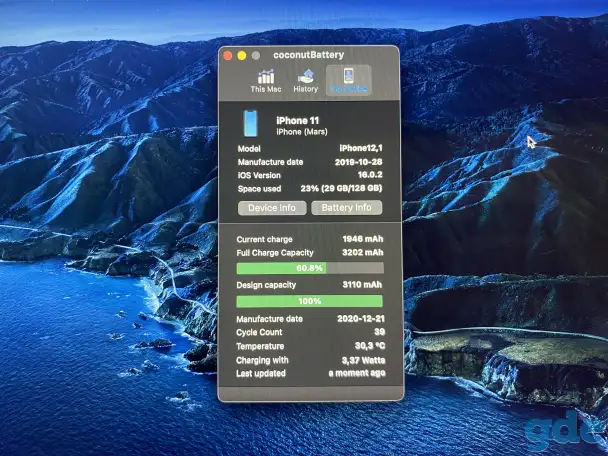Select the iPhone 11 device name text
Screen dimensions: 608x456
(297, 121)
